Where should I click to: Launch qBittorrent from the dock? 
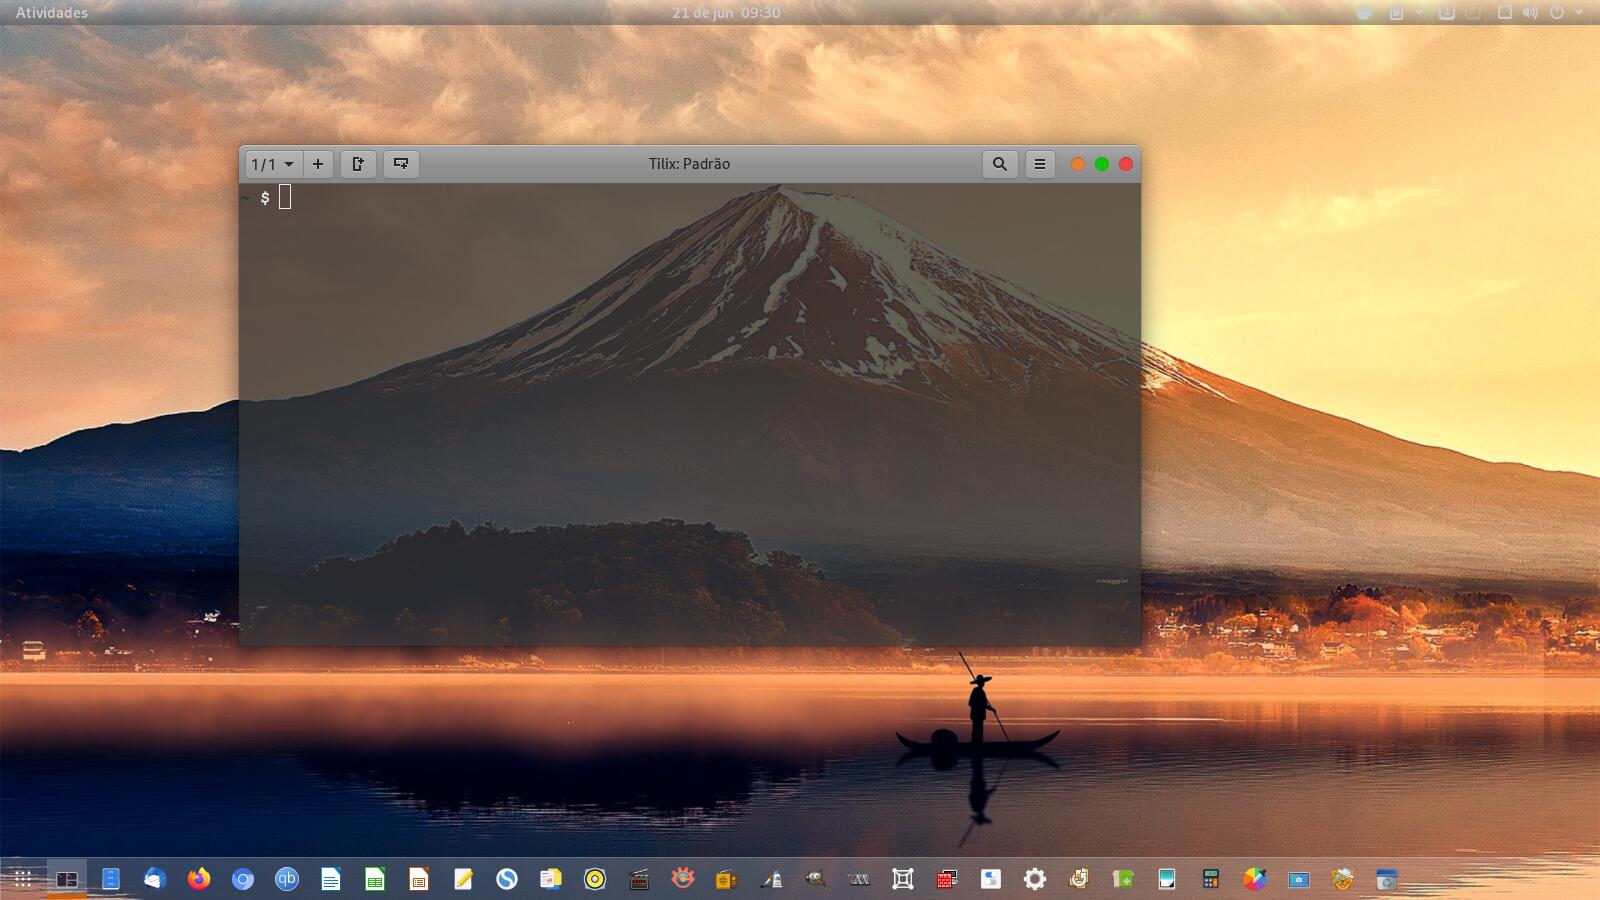pos(287,879)
